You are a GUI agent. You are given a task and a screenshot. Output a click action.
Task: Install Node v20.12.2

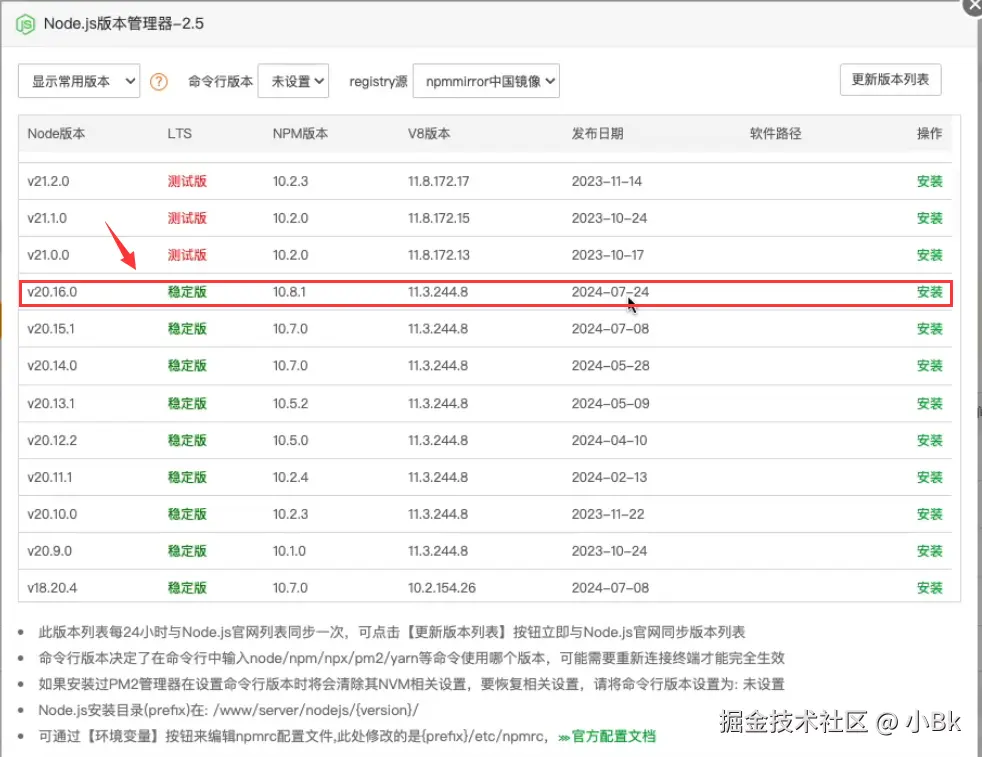pyautogui.click(x=929, y=440)
